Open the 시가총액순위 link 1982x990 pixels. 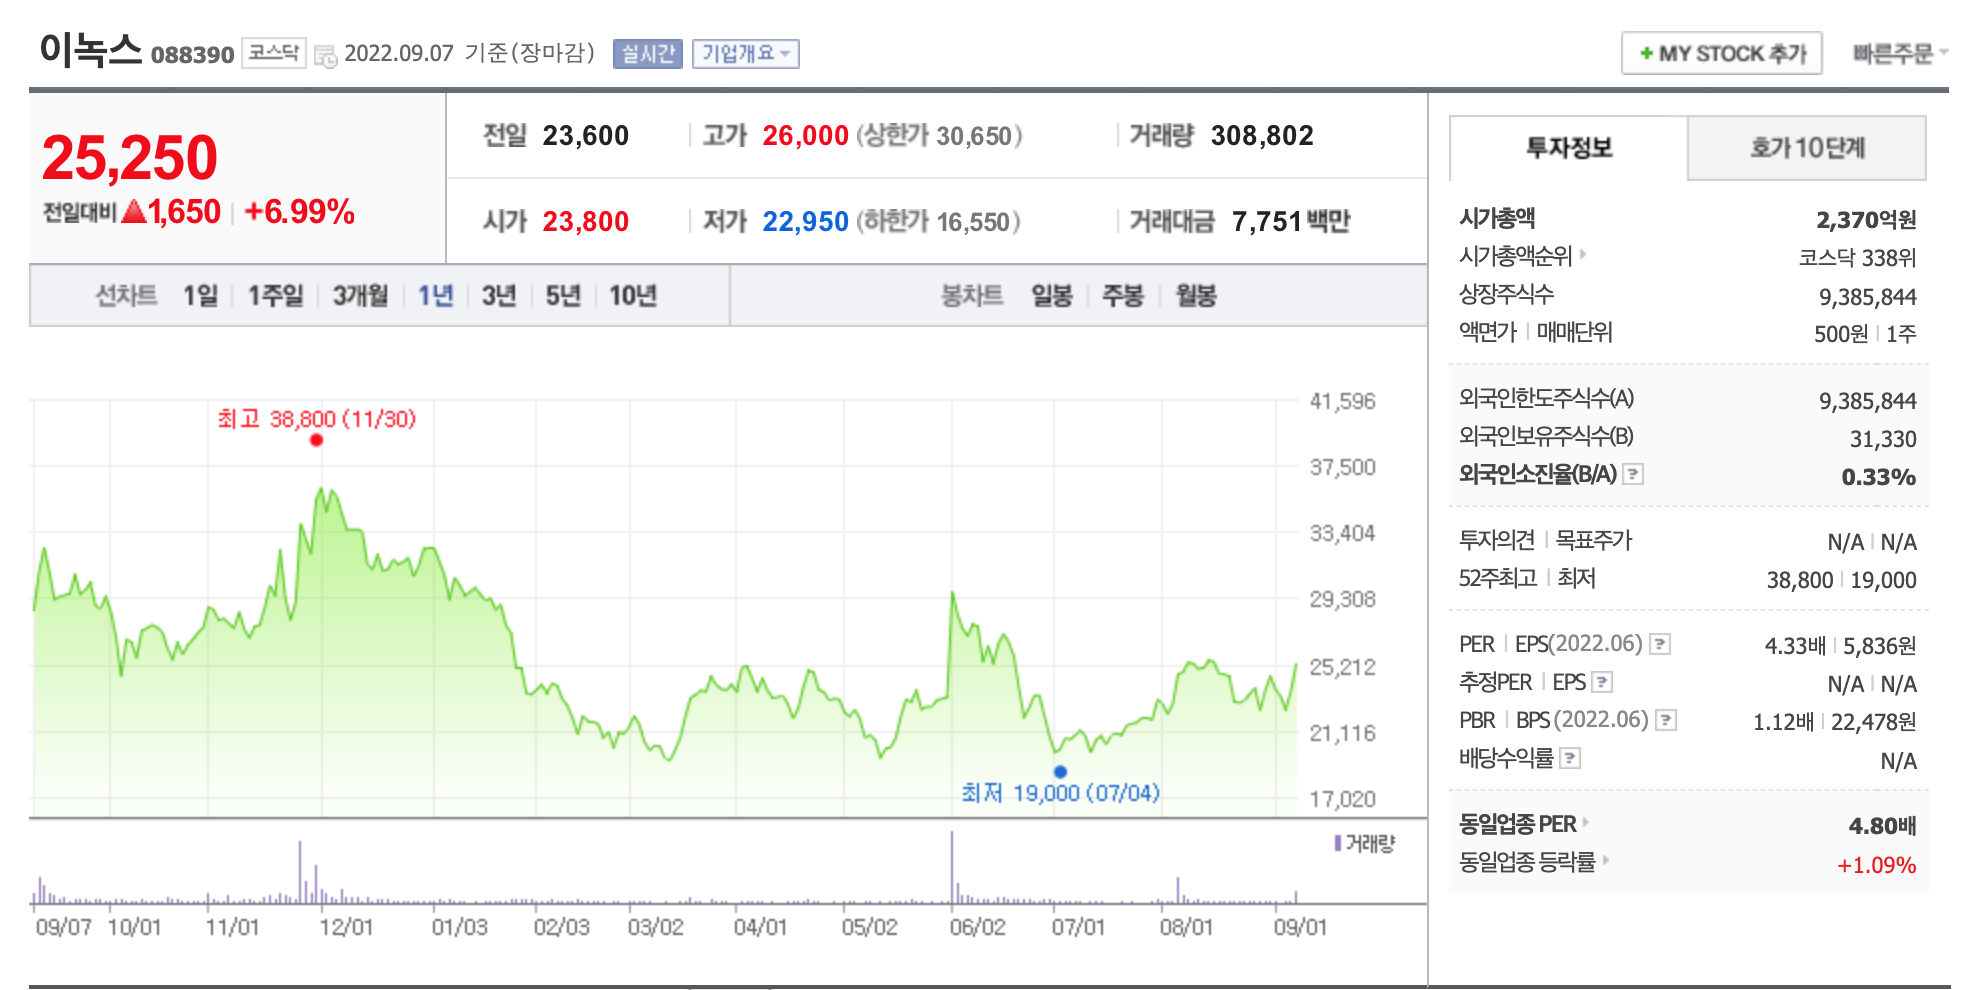1515,256
